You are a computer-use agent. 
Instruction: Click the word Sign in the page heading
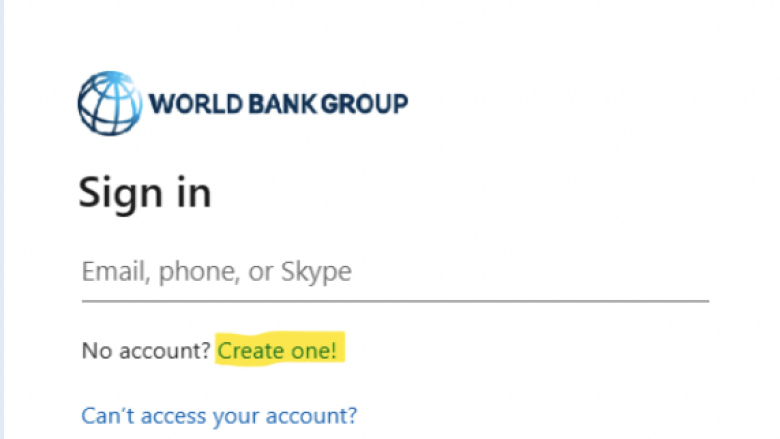click(120, 194)
